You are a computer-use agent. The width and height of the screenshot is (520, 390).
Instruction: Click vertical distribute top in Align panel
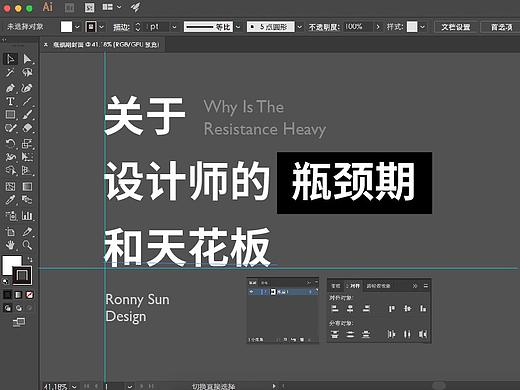point(335,334)
